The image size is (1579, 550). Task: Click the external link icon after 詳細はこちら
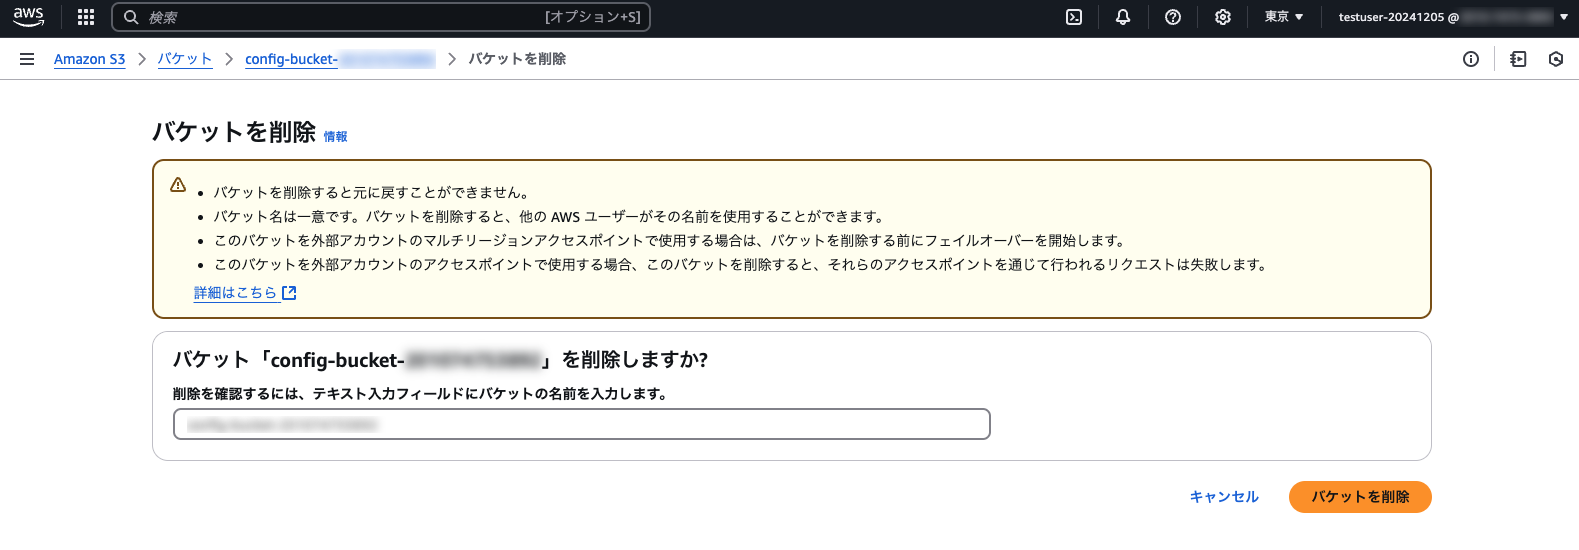coord(289,293)
